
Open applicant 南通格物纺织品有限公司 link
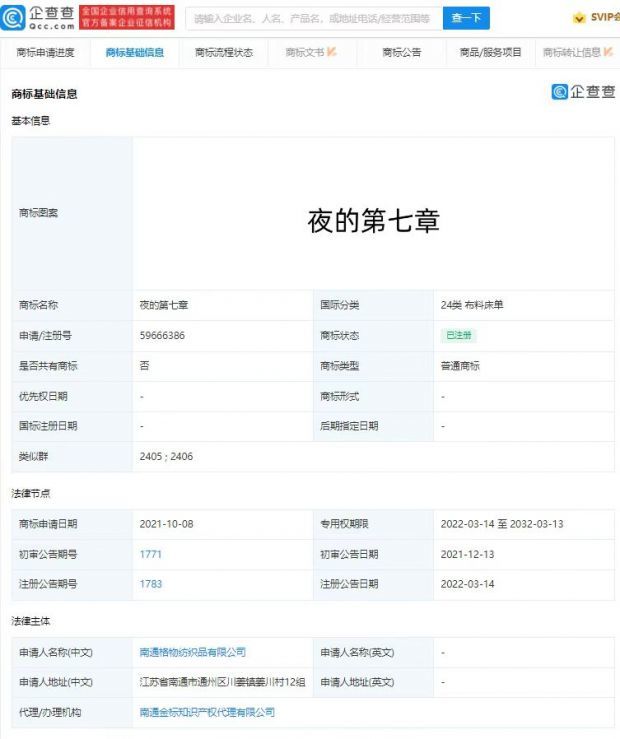(193, 652)
